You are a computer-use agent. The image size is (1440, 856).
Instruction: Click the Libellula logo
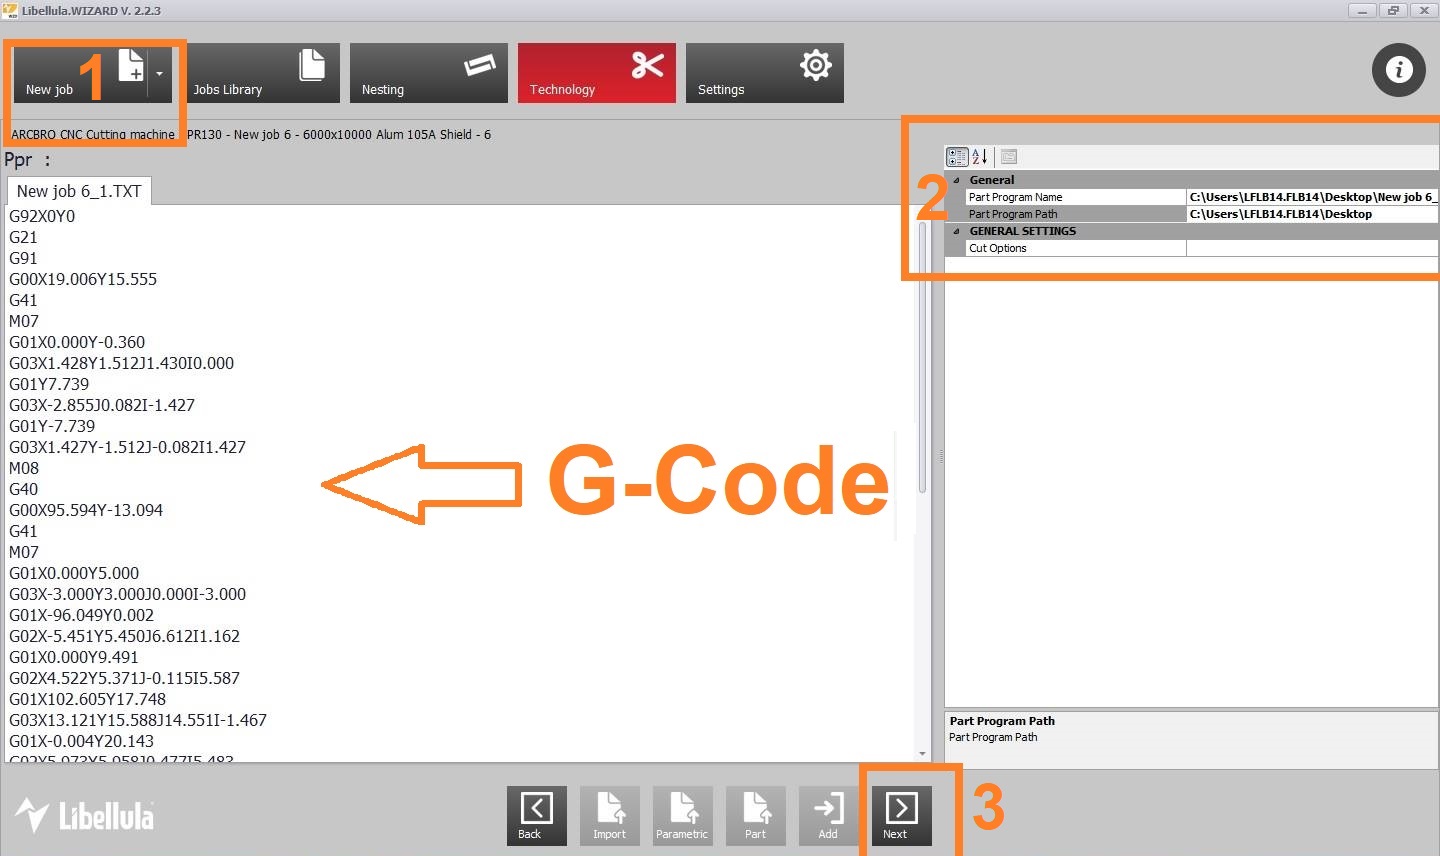pyautogui.click(x=85, y=815)
